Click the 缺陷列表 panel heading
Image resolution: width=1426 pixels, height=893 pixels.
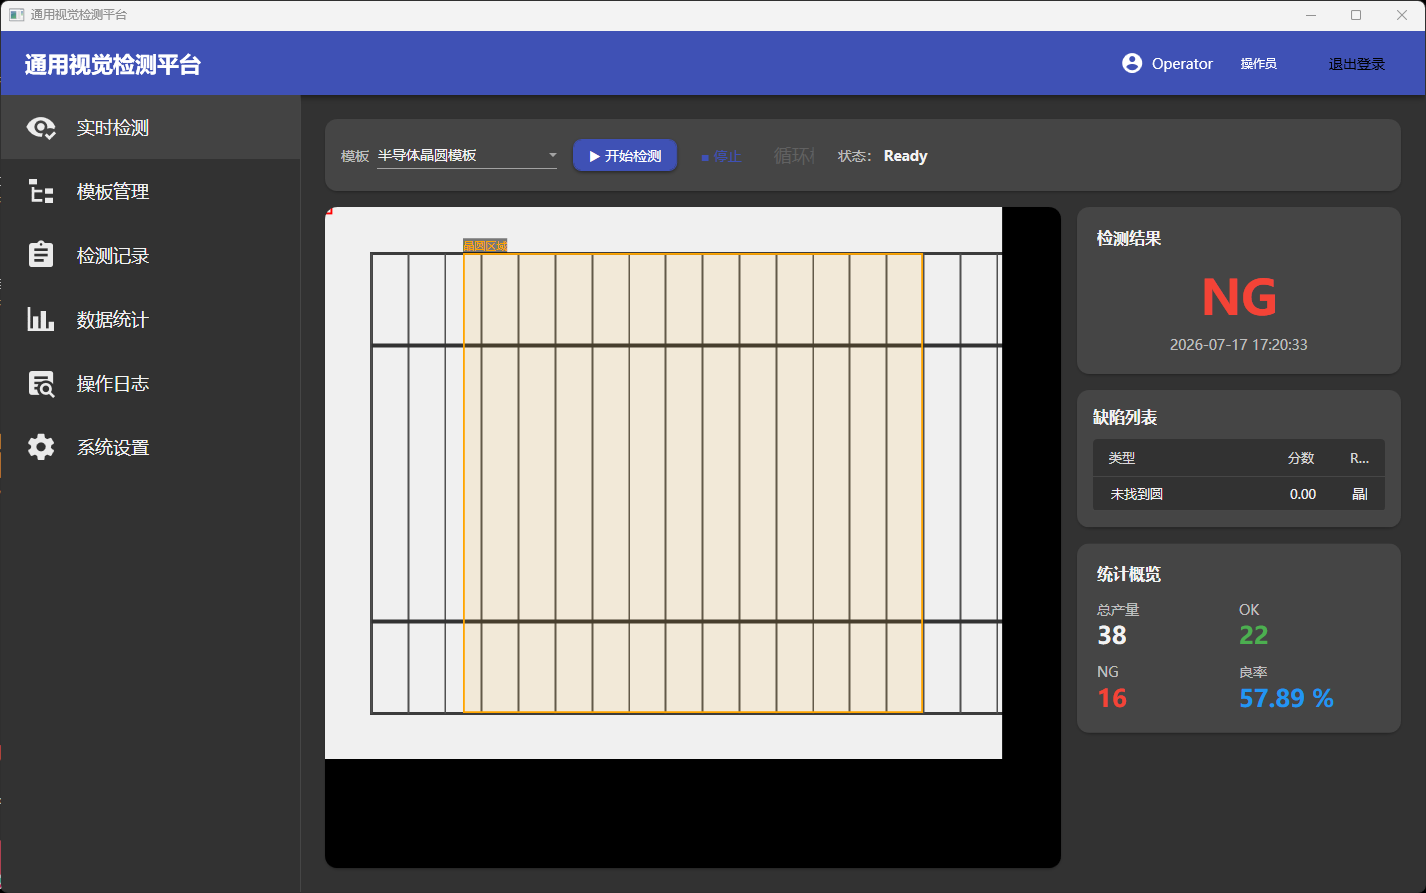tap(1125, 418)
